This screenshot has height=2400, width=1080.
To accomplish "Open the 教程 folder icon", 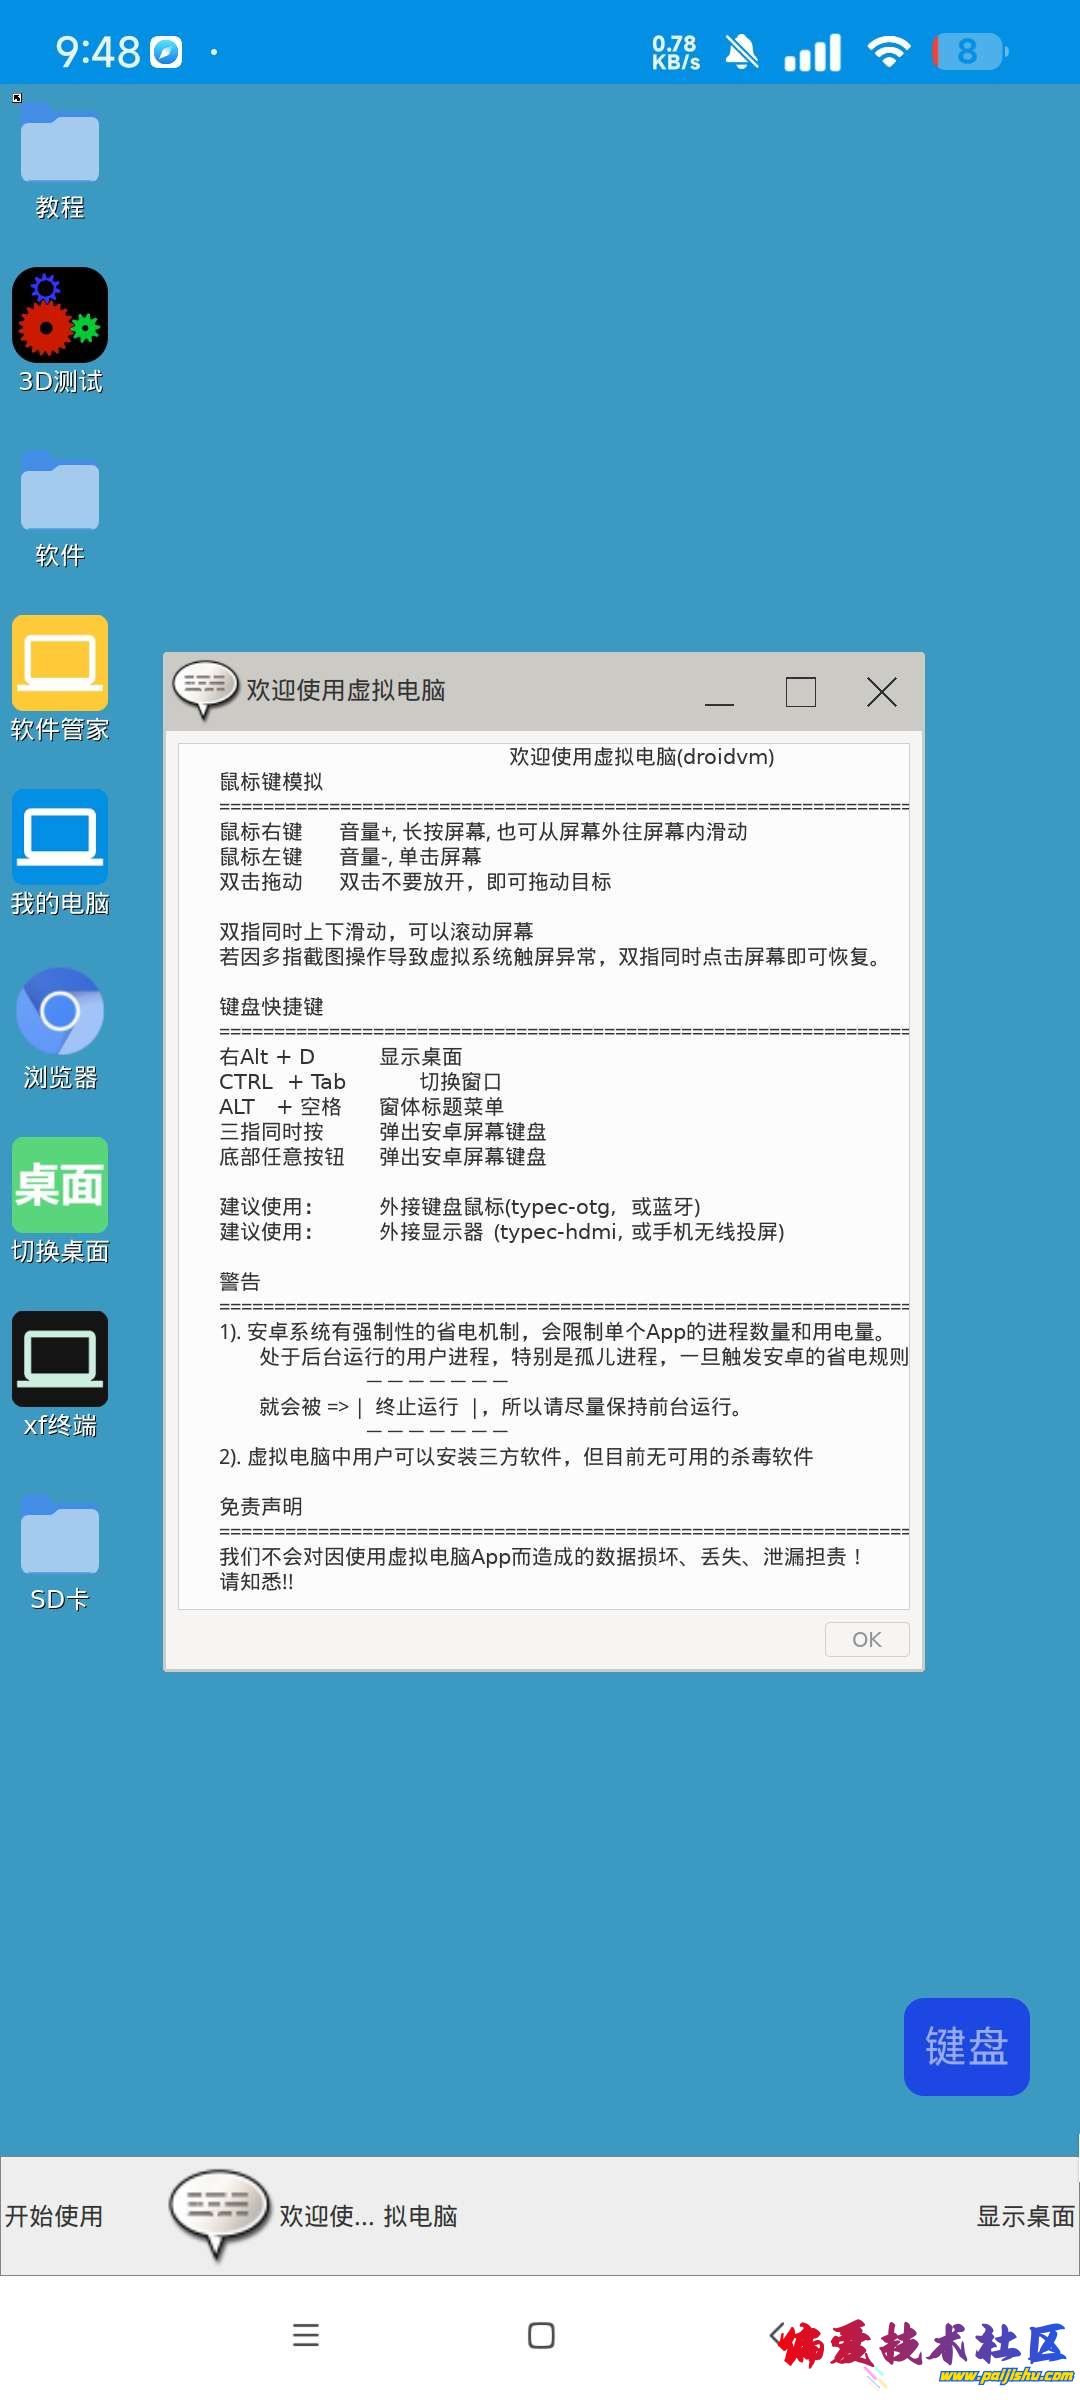I will point(59,147).
